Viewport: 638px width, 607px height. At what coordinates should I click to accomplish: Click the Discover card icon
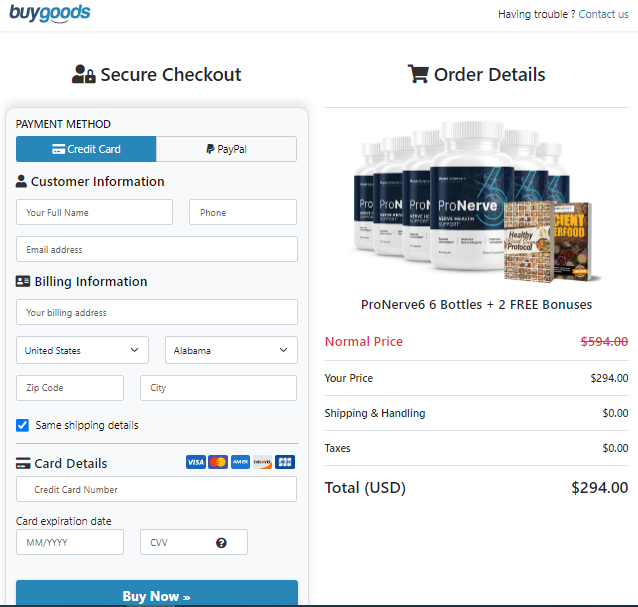[x=262, y=462]
